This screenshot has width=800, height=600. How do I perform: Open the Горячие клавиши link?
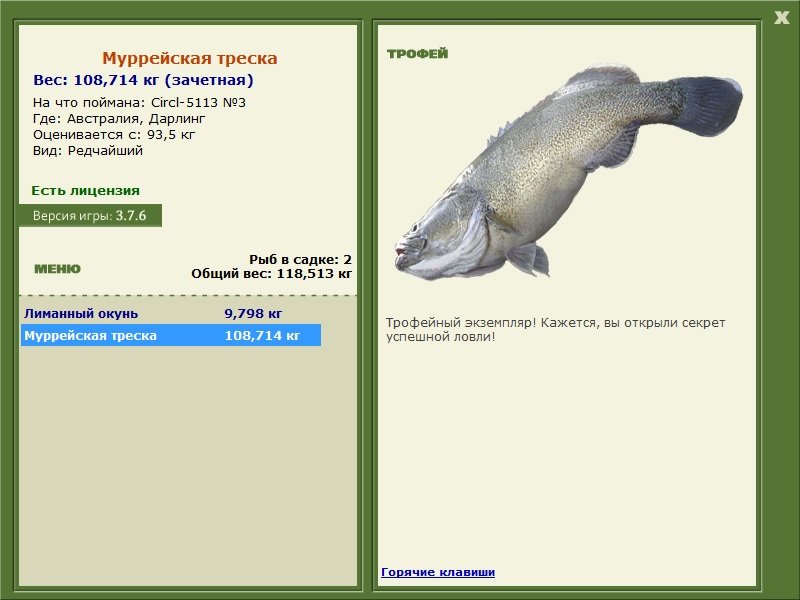tap(438, 572)
